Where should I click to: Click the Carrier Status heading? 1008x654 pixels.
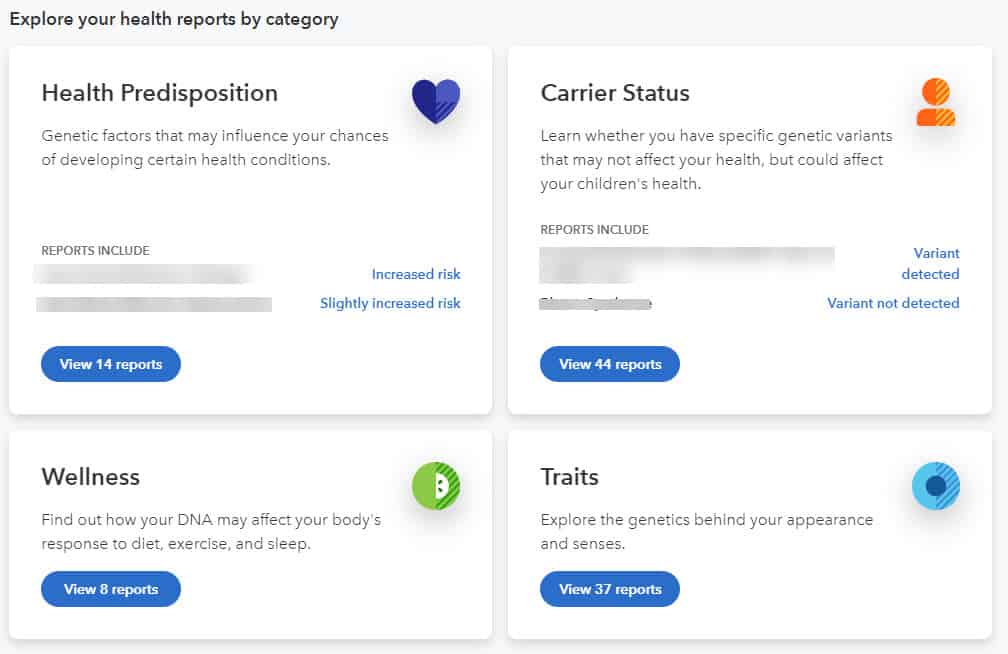tap(615, 93)
